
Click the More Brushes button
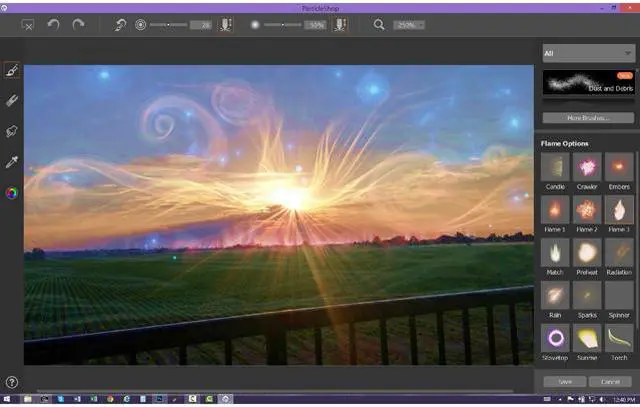click(588, 118)
